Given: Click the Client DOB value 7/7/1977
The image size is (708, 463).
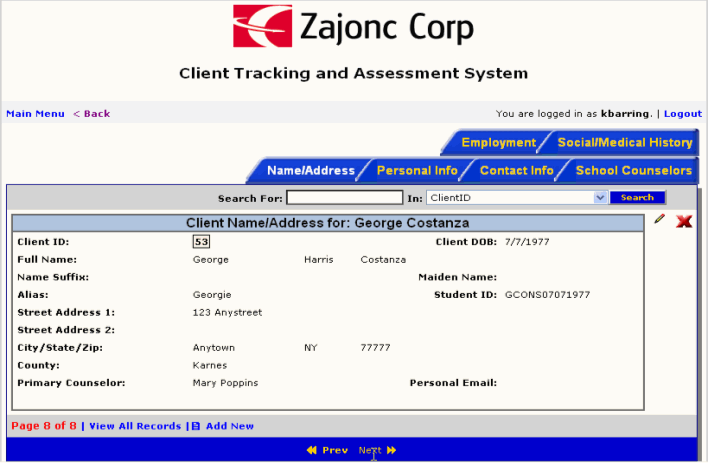Looking at the screenshot, I should click(x=527, y=242).
